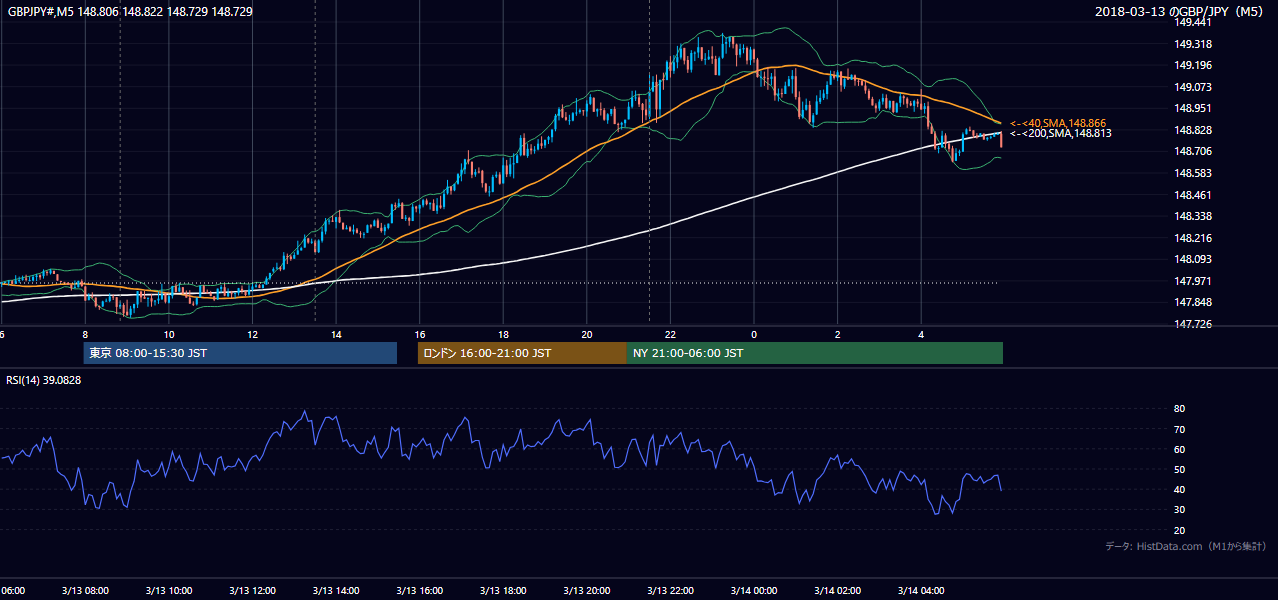Image resolution: width=1278 pixels, height=600 pixels.
Task: Click hour tick 16 under the price chart
Action: pos(419,335)
